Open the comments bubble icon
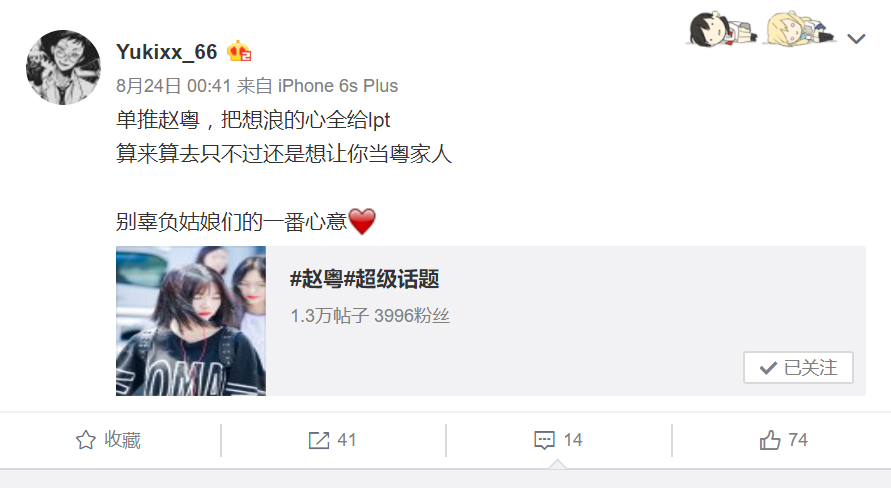Screen dimensions: 891x488 (544, 440)
